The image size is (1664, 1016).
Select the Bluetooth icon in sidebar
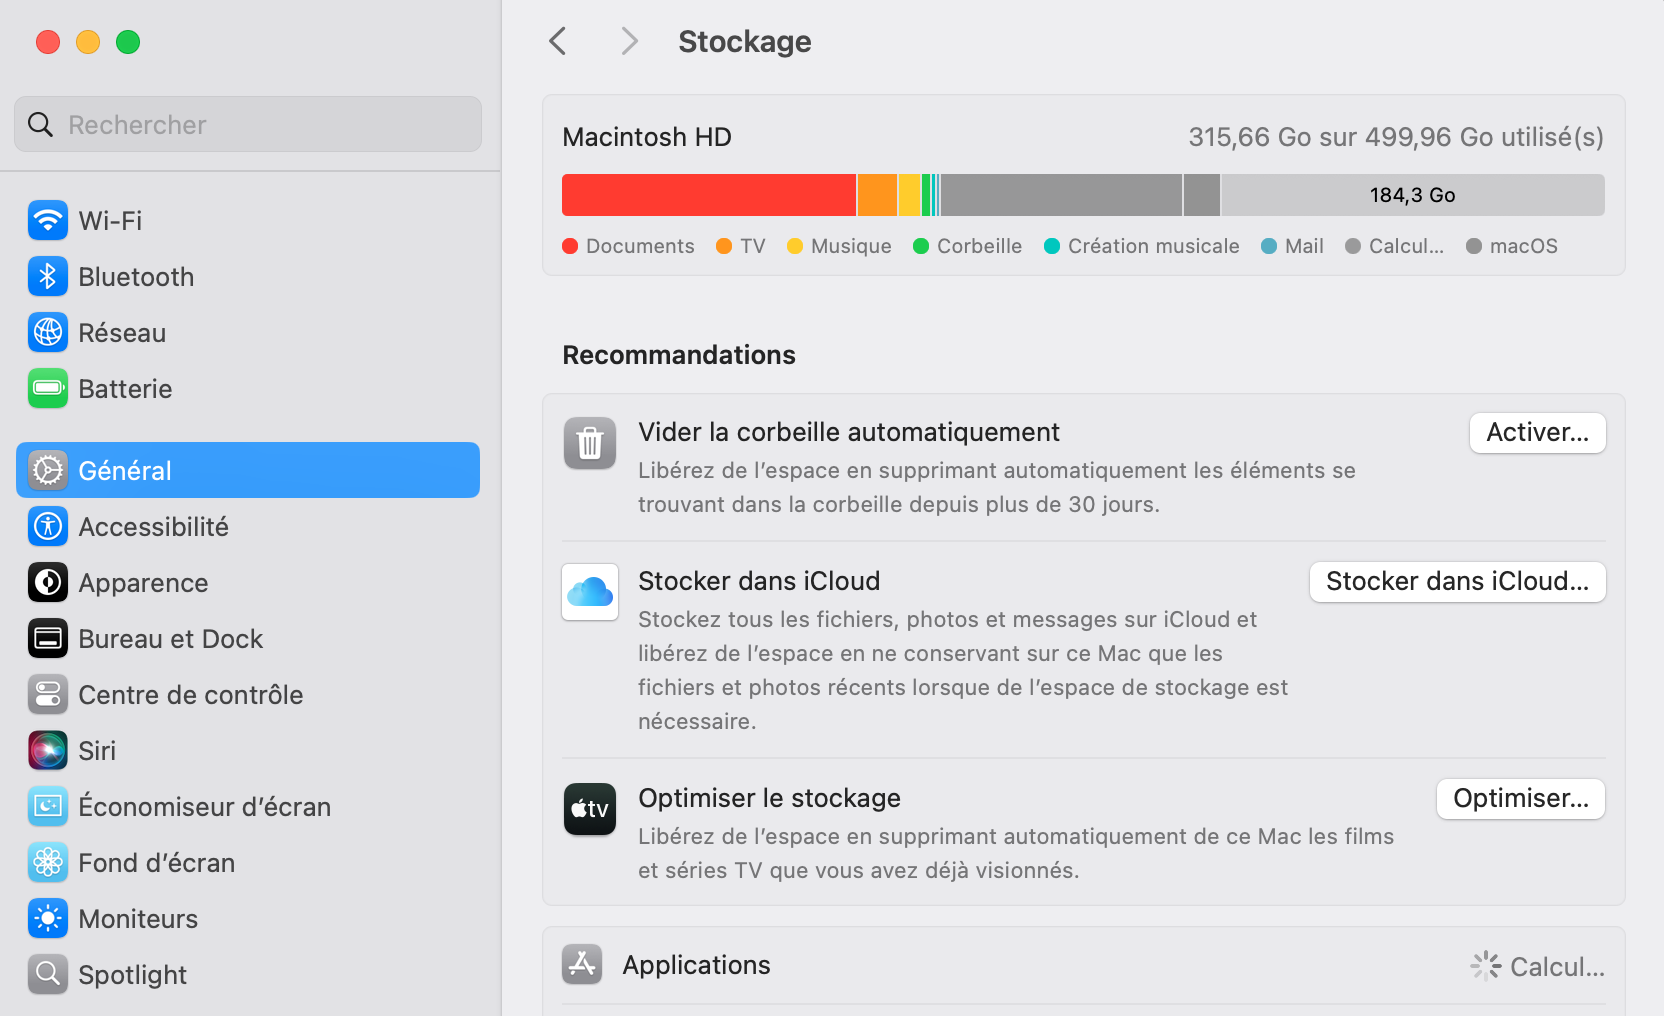click(48, 276)
